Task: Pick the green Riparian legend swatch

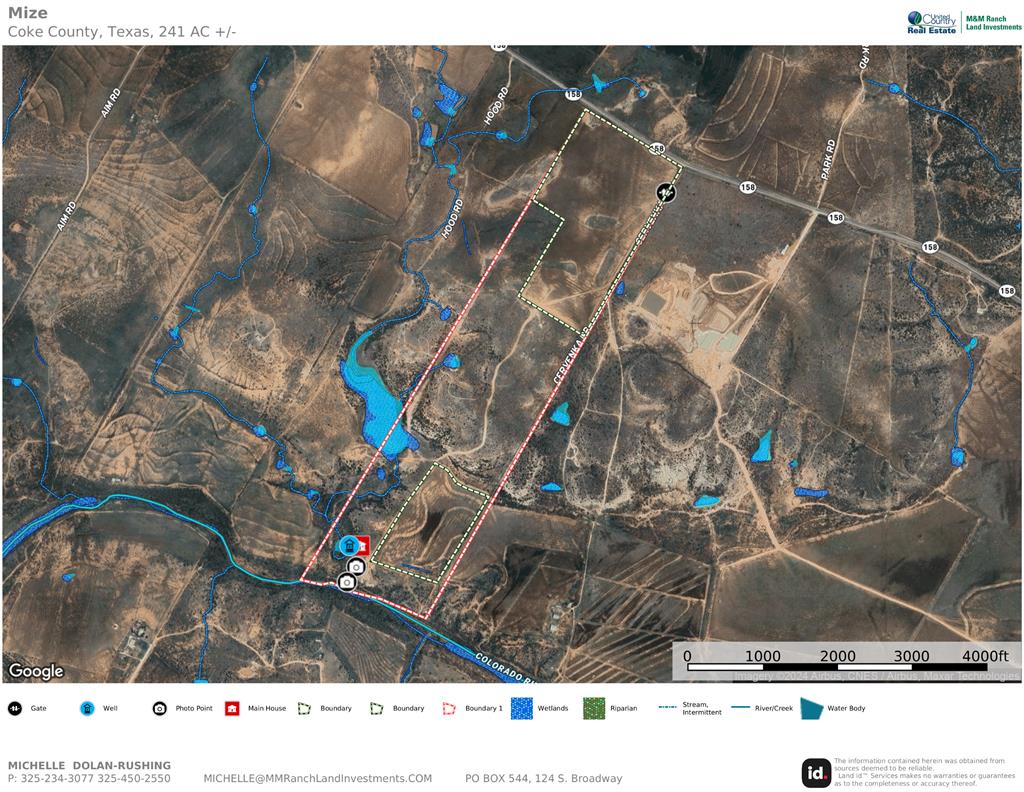Action: point(594,708)
